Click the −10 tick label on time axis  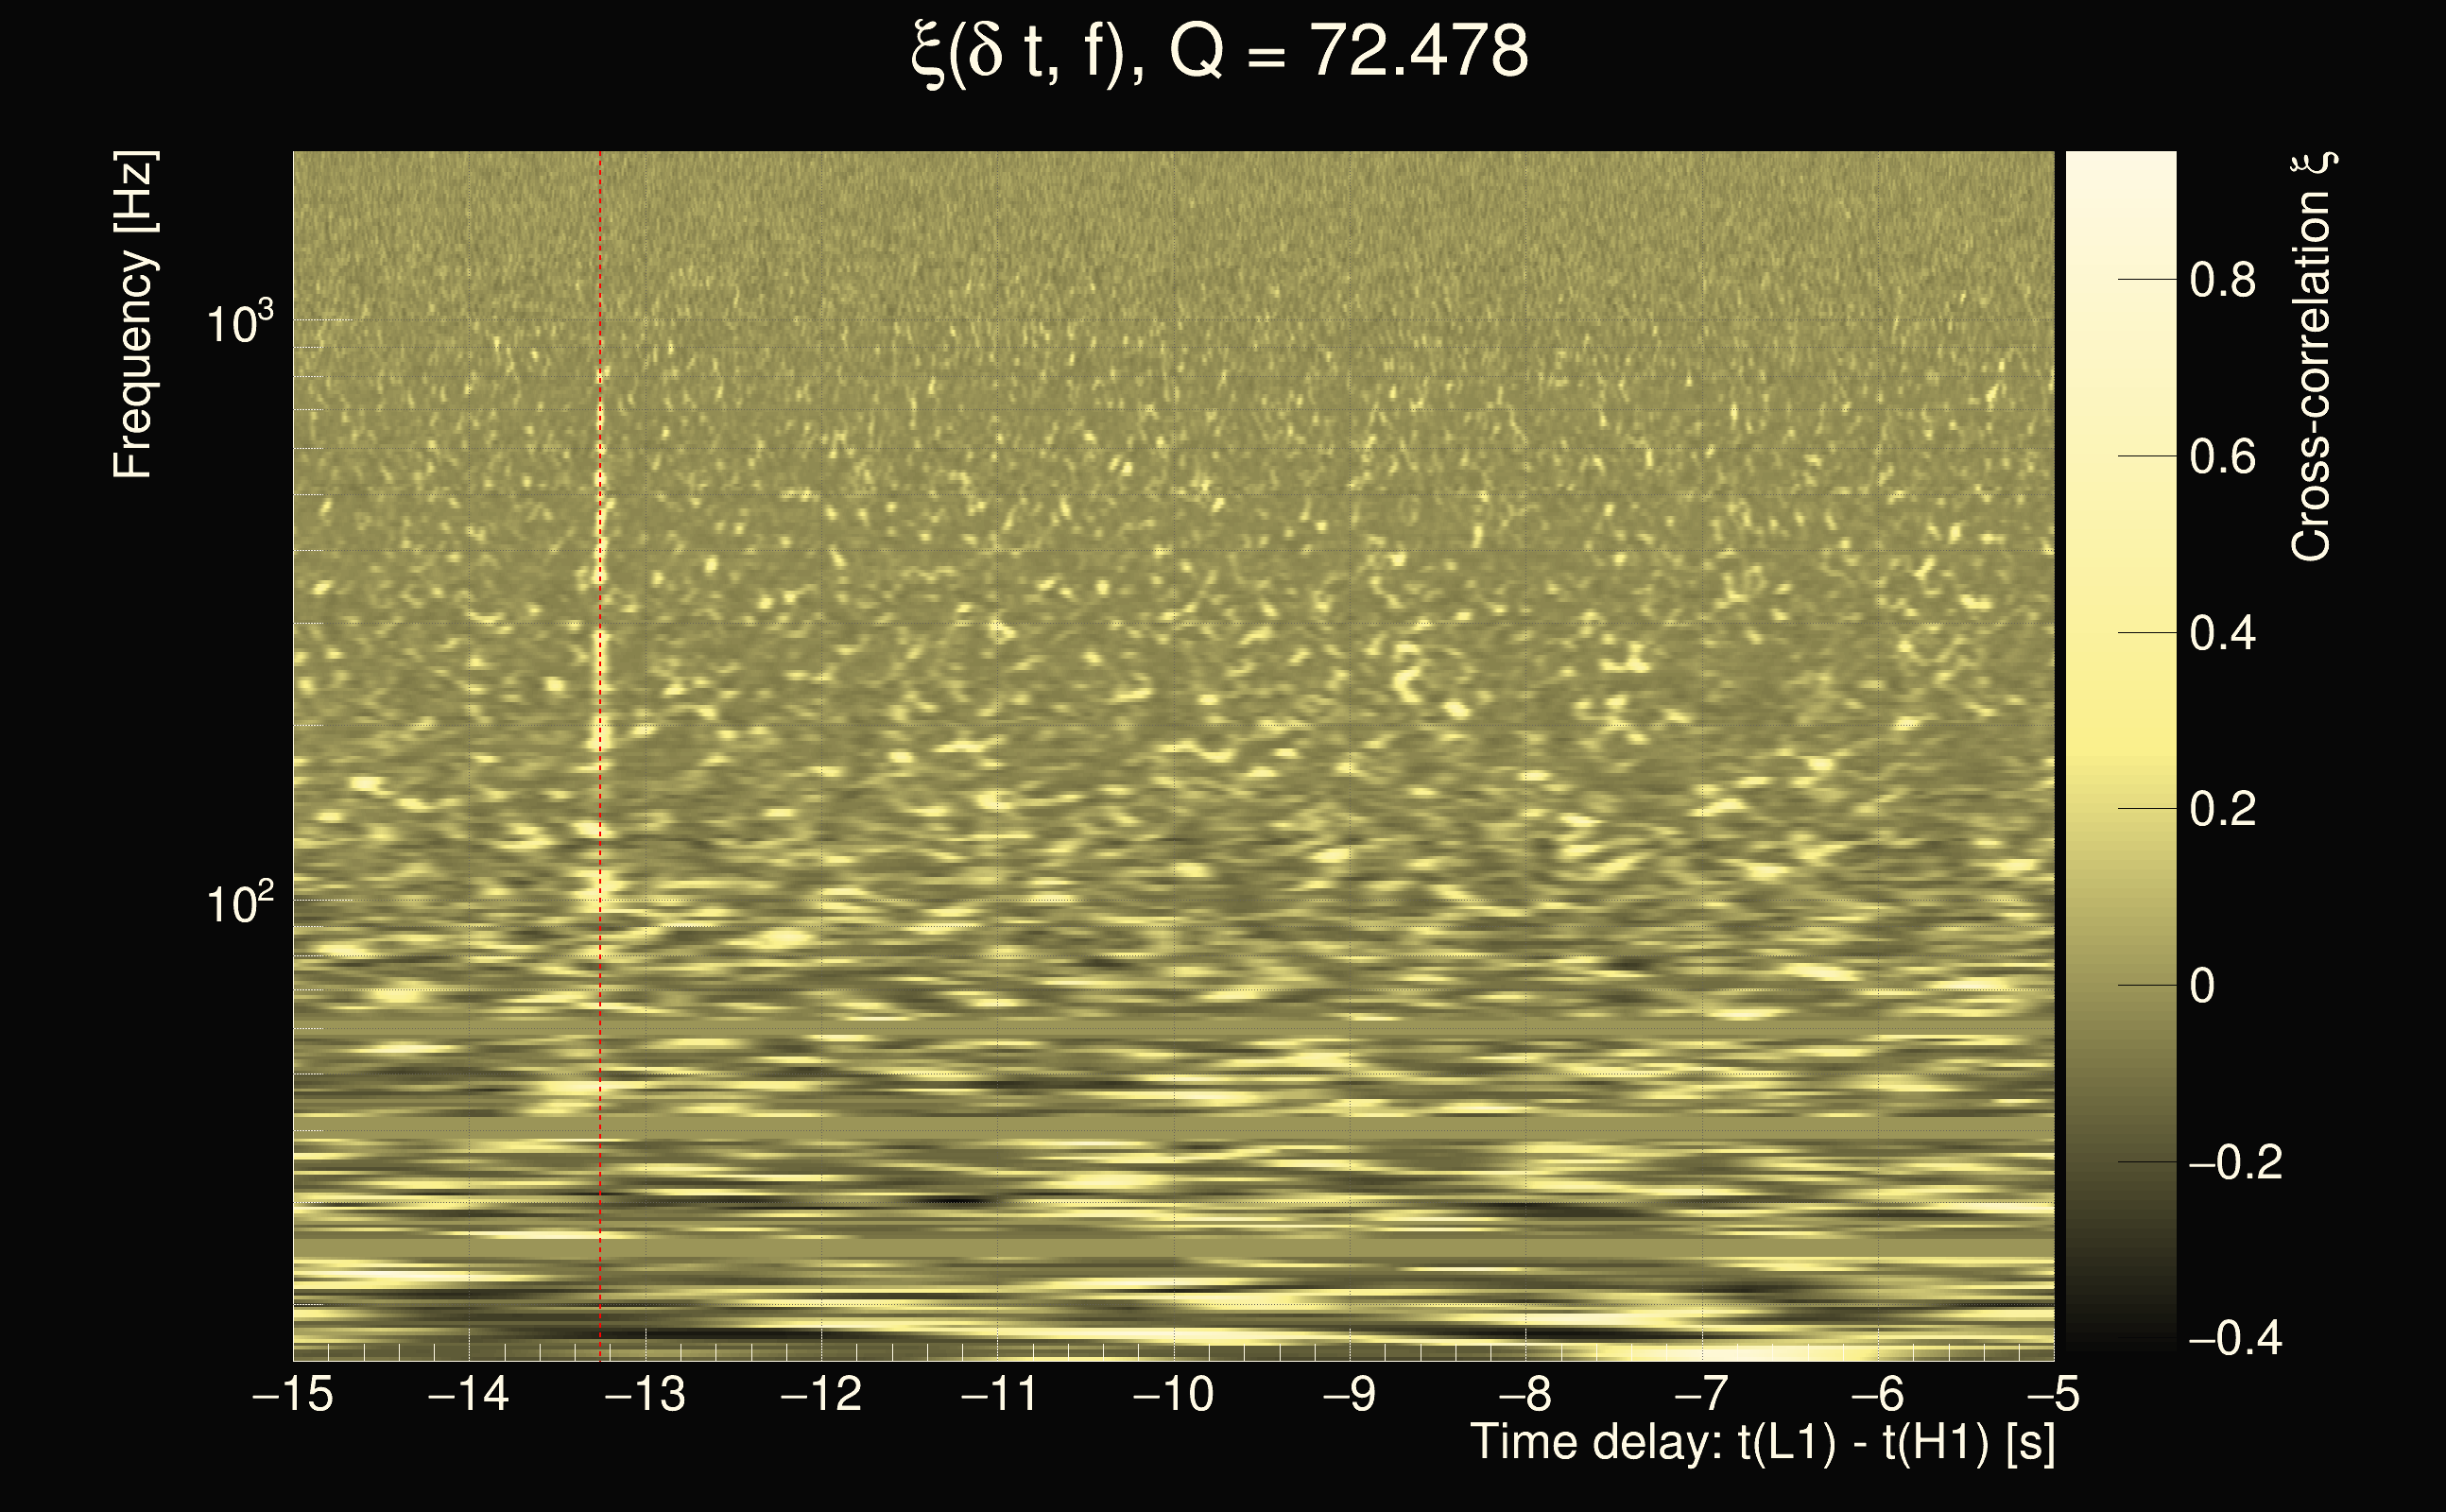pos(1173,1394)
